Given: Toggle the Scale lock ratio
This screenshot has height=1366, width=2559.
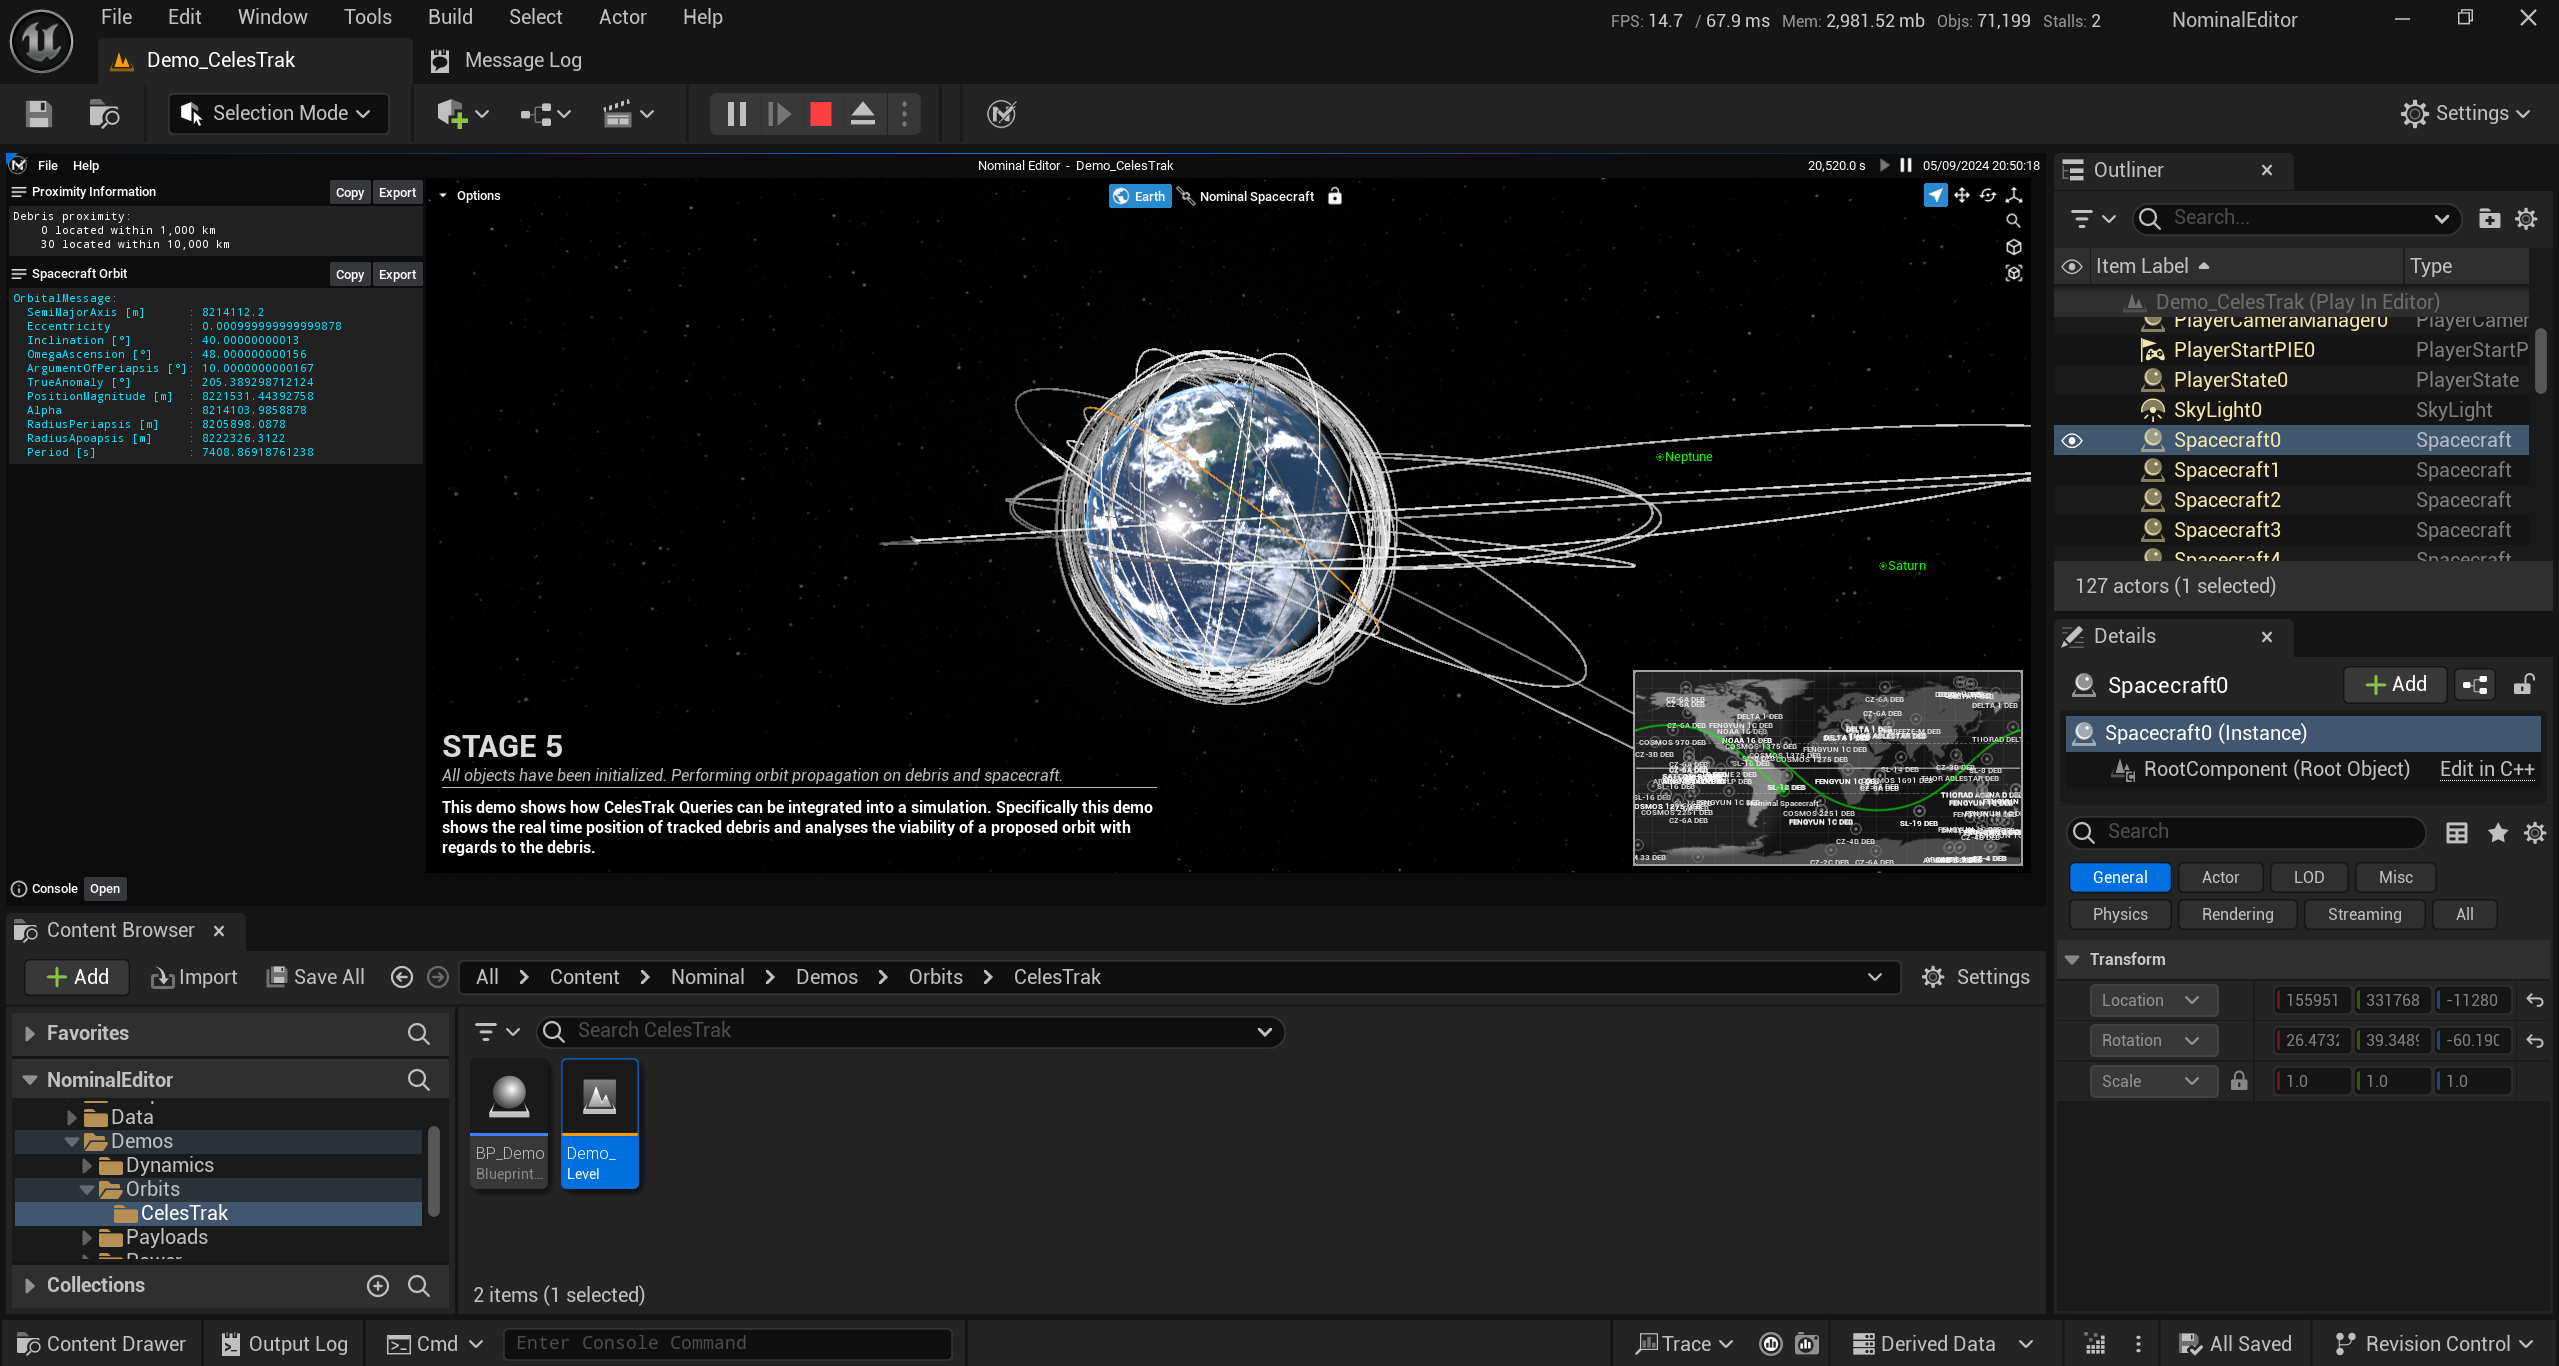Looking at the screenshot, I should point(2239,1082).
